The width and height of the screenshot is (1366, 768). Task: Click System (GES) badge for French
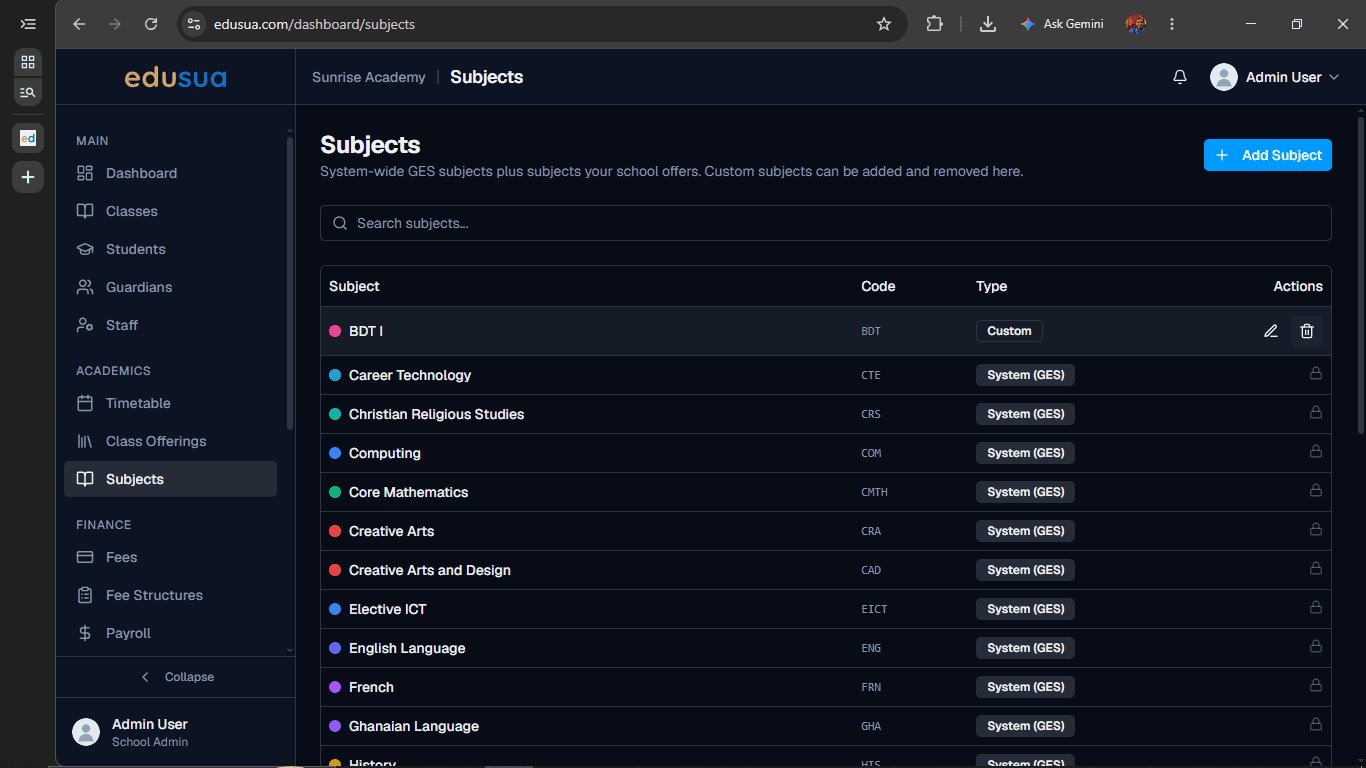pyautogui.click(x=1025, y=687)
